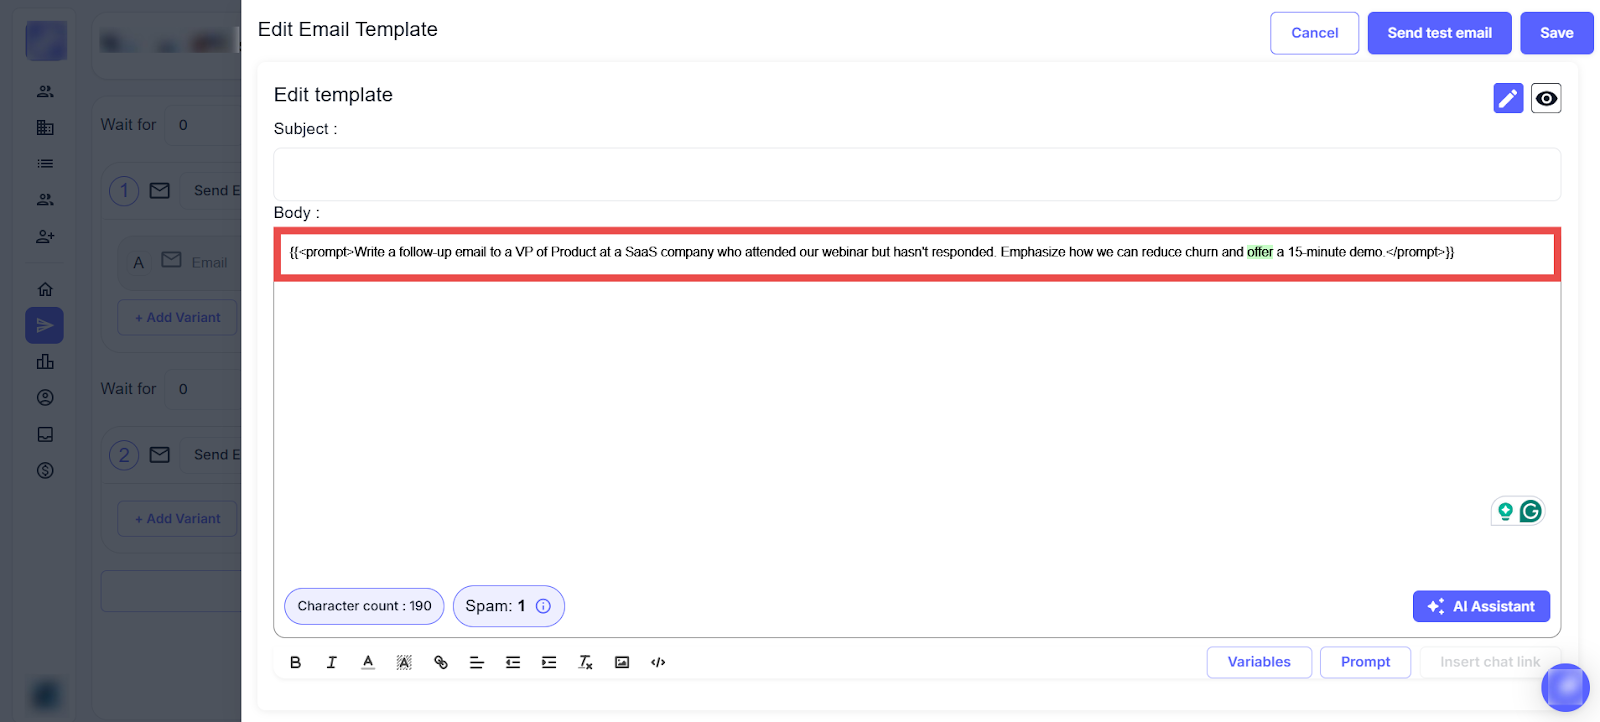Open the Variables menu

coord(1259,662)
